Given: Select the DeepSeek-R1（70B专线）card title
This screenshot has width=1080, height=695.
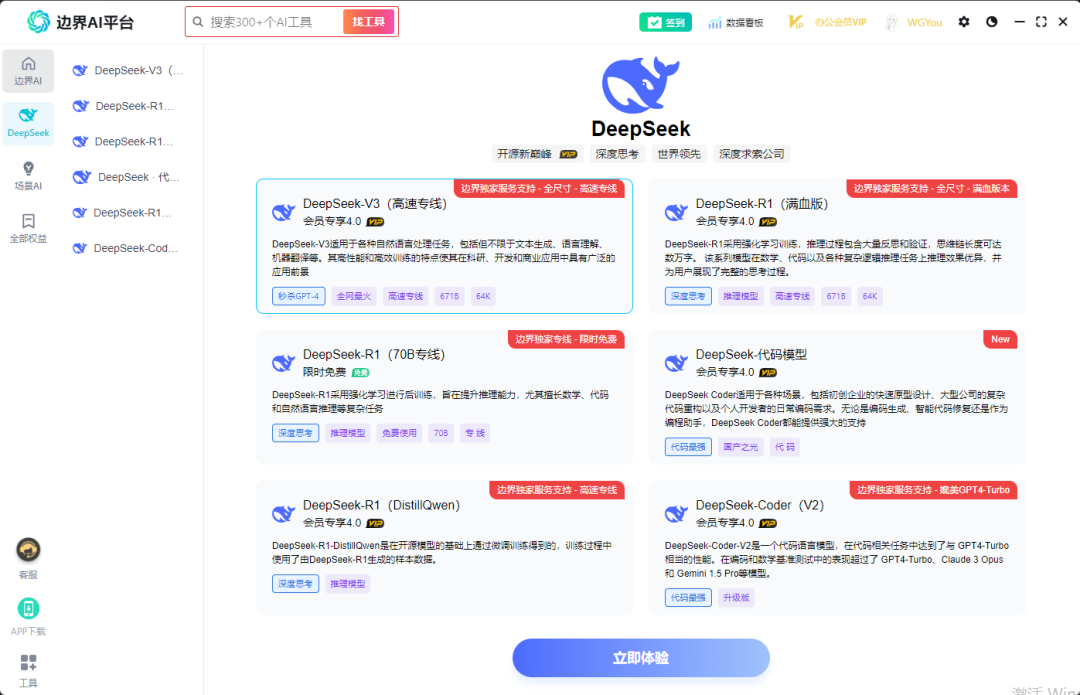Looking at the screenshot, I should coord(374,355).
